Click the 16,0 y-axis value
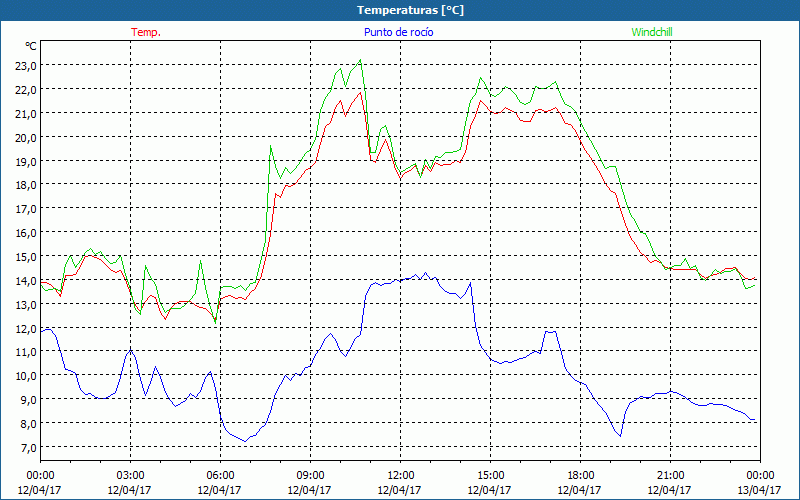Image resolution: width=800 pixels, height=500 pixels. coord(26,233)
